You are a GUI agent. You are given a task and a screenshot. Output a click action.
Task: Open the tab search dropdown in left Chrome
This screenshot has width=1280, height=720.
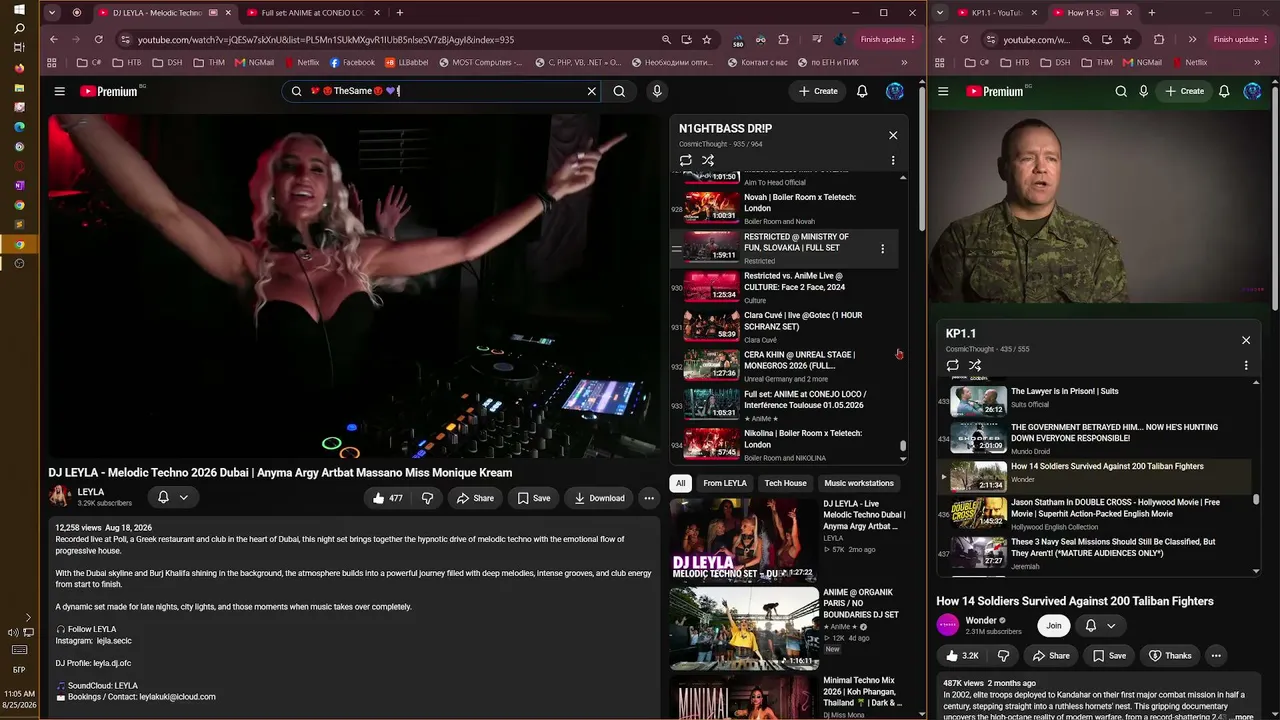[53, 13]
